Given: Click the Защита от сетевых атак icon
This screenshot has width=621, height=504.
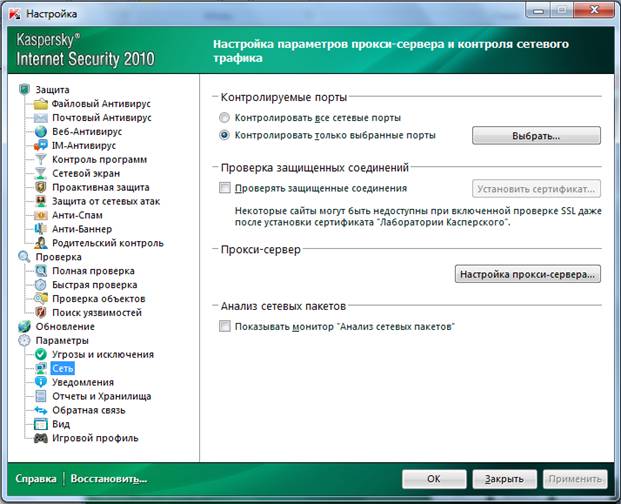Looking at the screenshot, I should tap(41, 201).
